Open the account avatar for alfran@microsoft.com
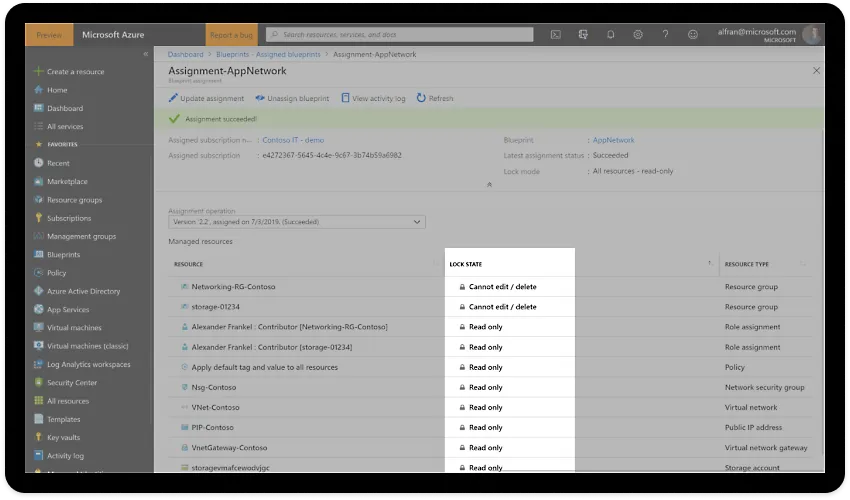Viewport: 850px width, 500px height. tap(813, 35)
